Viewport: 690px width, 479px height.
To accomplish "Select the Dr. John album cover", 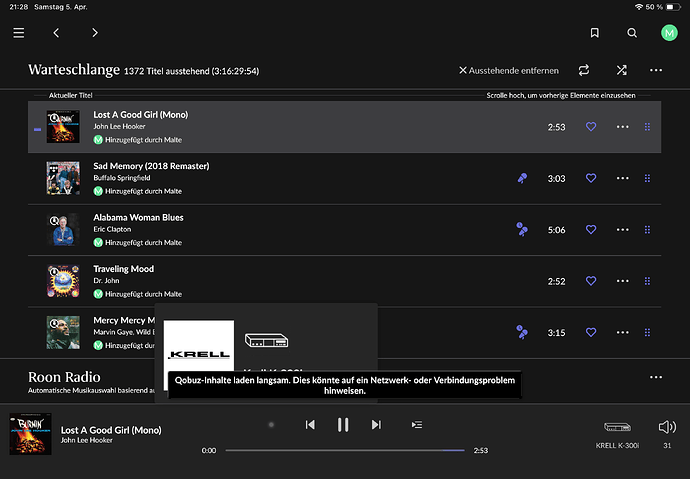I will coord(63,281).
